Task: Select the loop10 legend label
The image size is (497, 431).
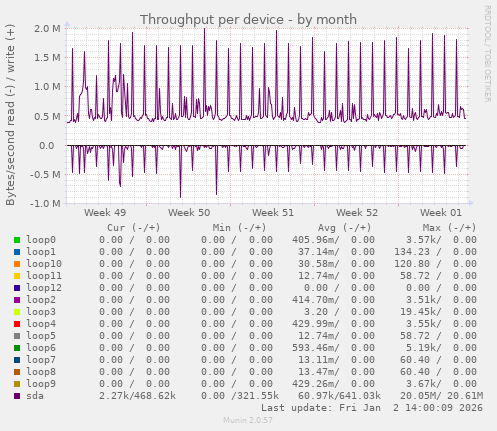Action: [44, 264]
